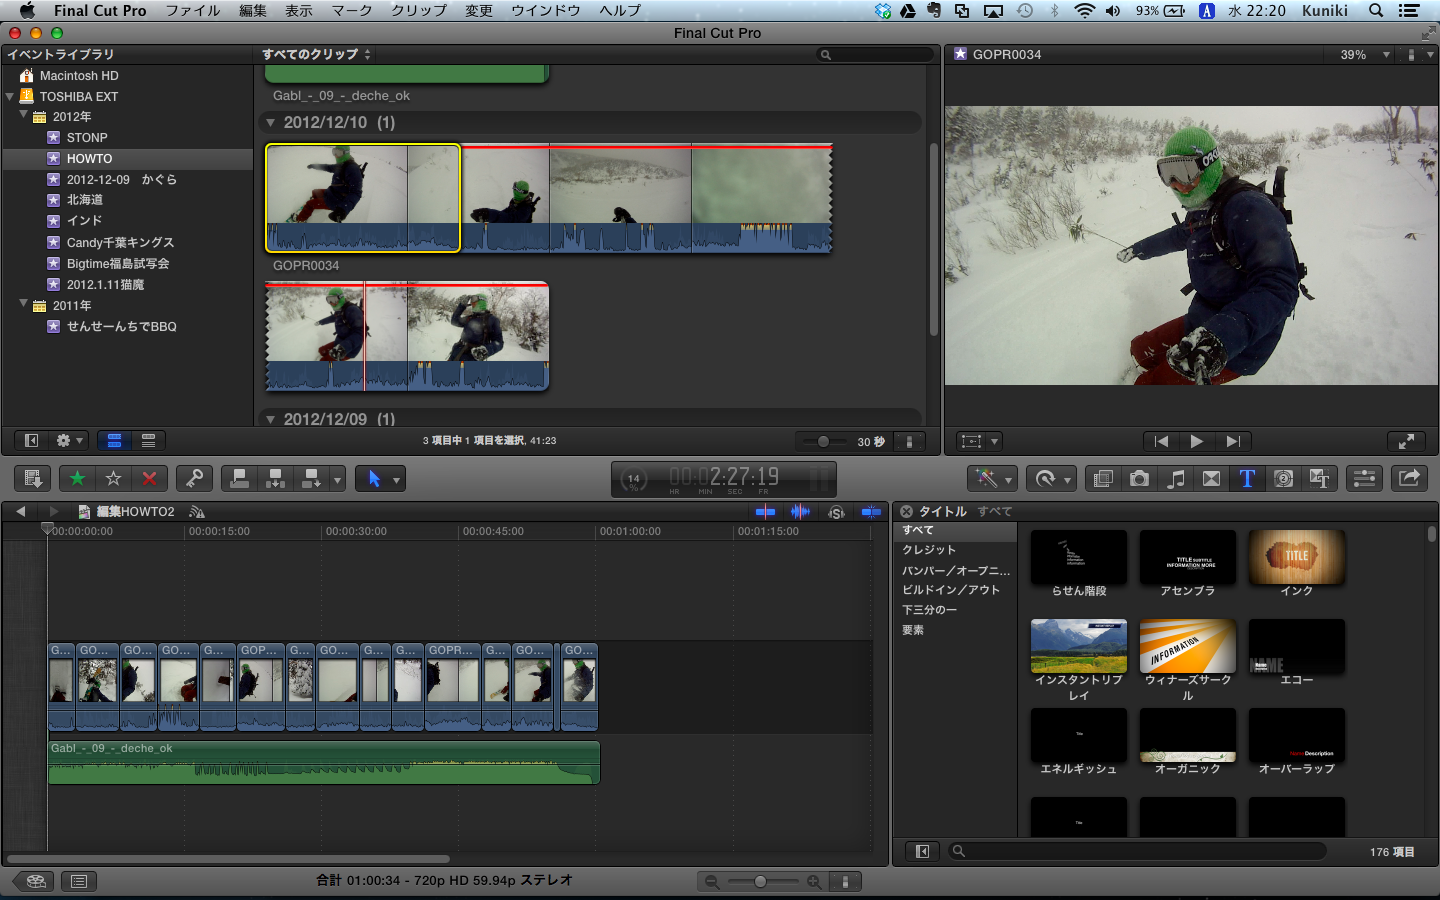Open the enhancements magic wand menu
Viewport: 1440px width, 900px height.
tap(992, 479)
